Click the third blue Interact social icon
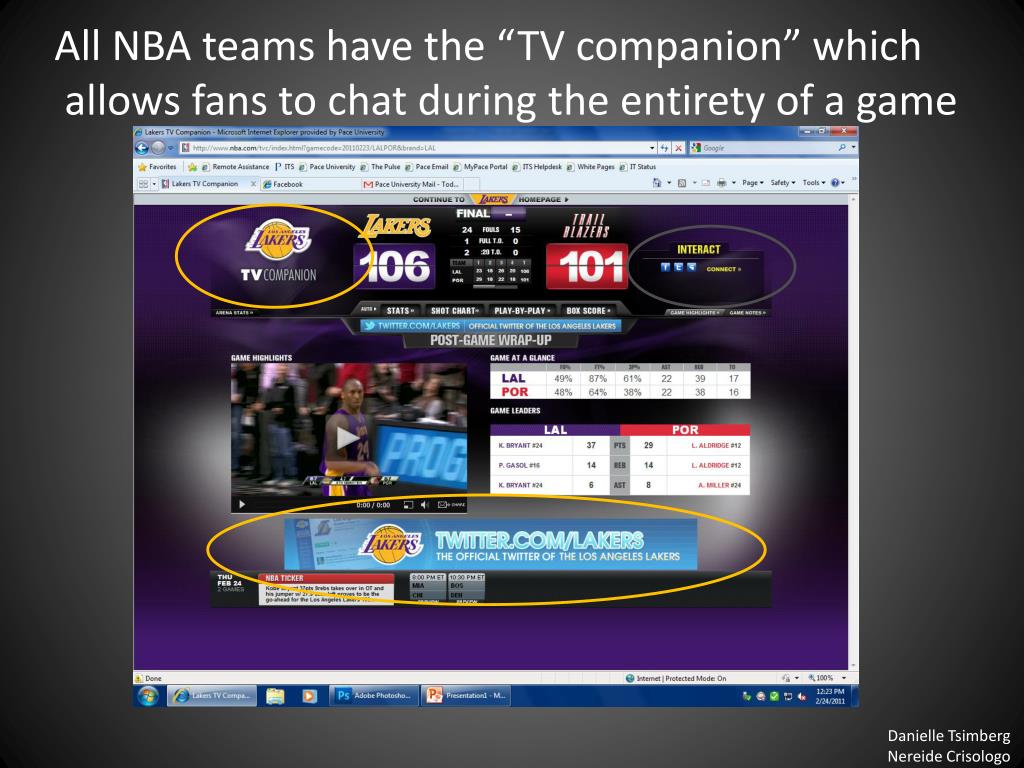The width and height of the screenshot is (1024, 768). pos(692,267)
